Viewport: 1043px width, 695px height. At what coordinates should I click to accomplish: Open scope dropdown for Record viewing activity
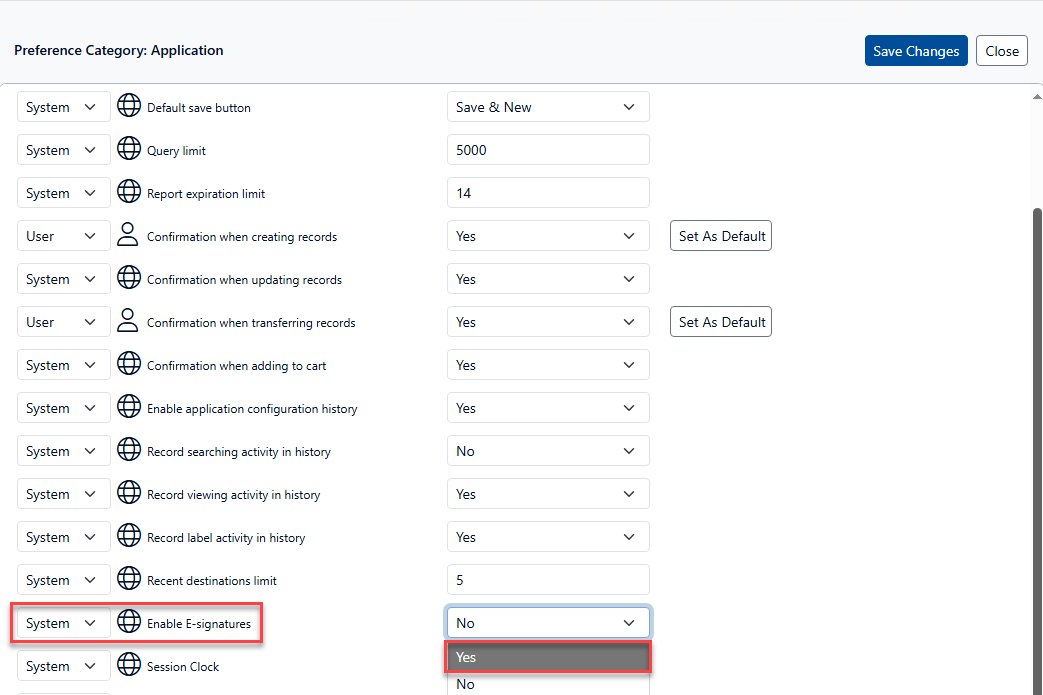click(64, 494)
